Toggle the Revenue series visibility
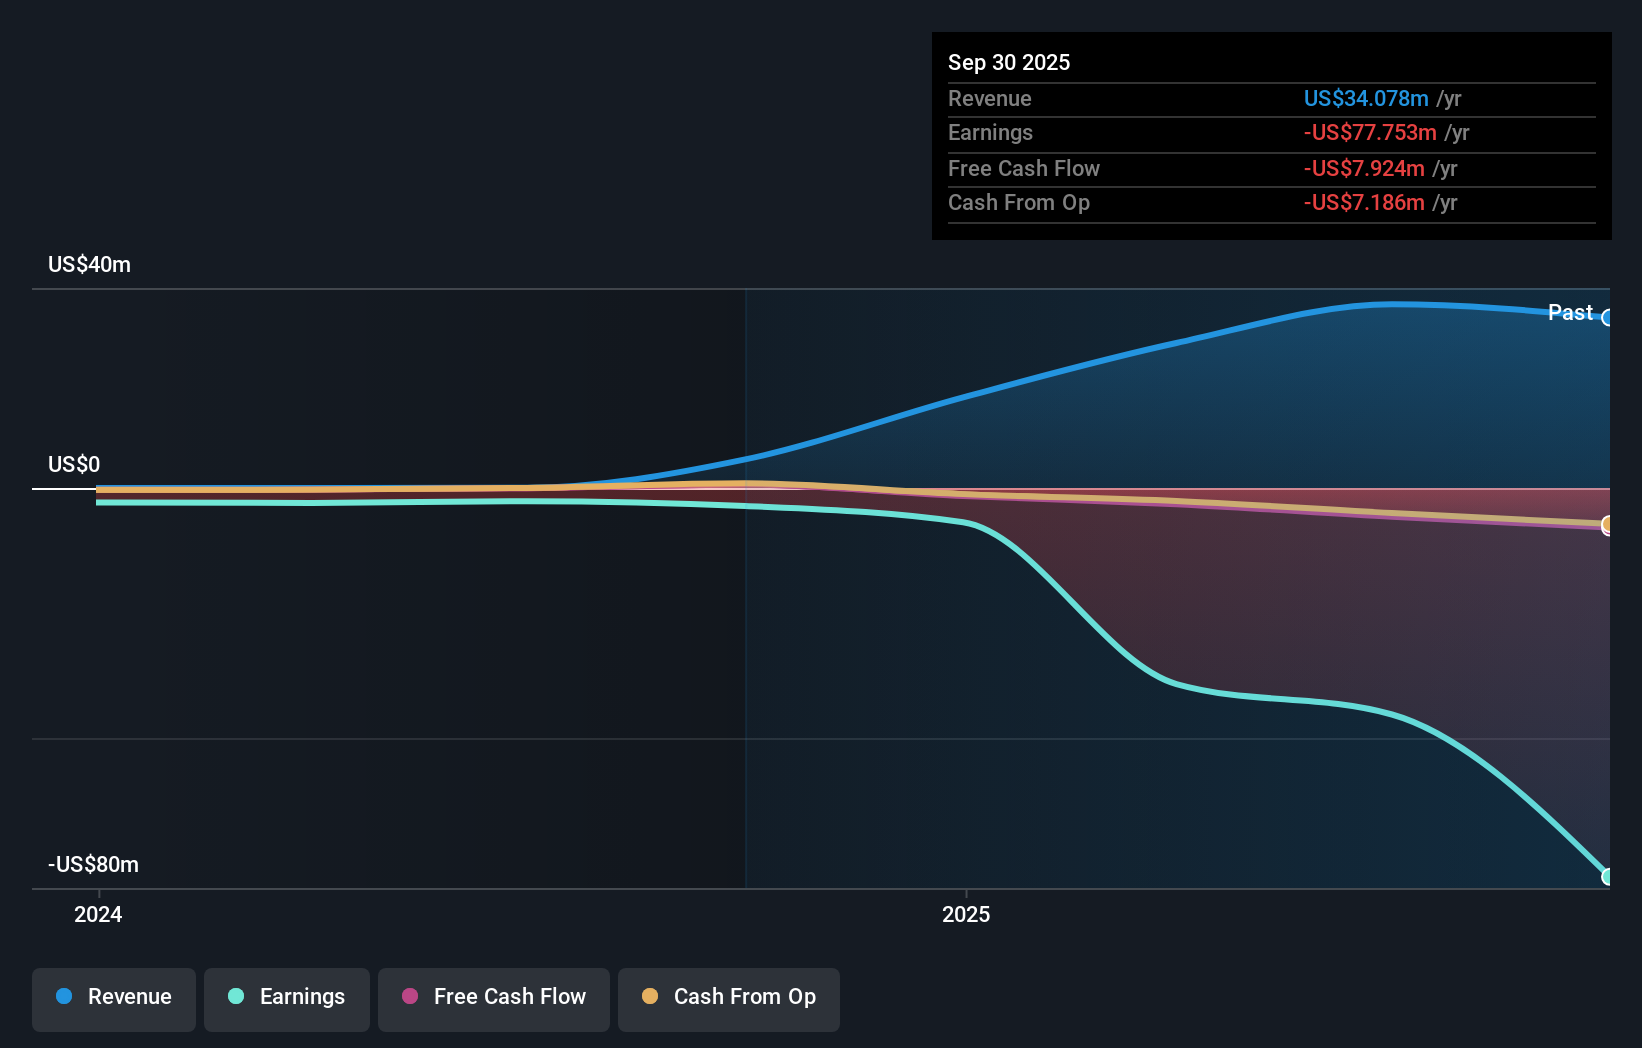1642x1048 pixels. pyautogui.click(x=113, y=997)
